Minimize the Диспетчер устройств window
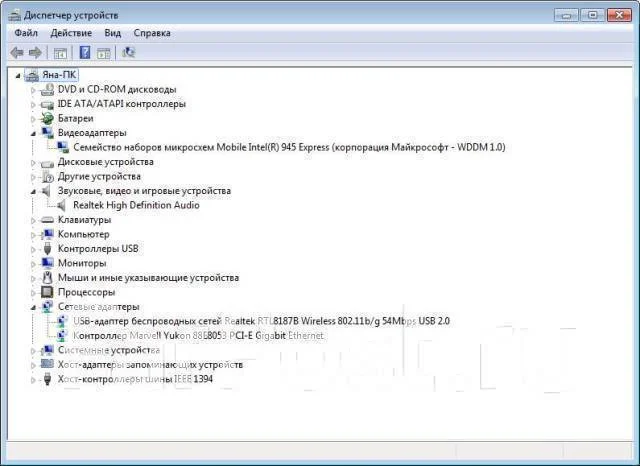 point(567,16)
